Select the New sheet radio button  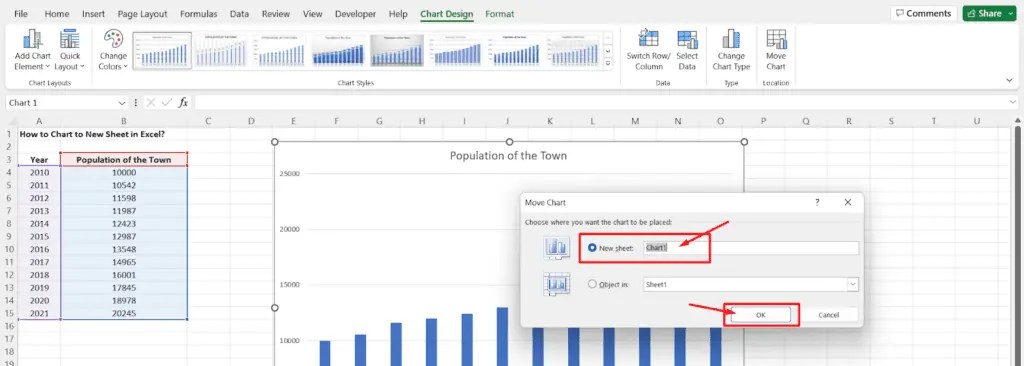pyautogui.click(x=592, y=248)
